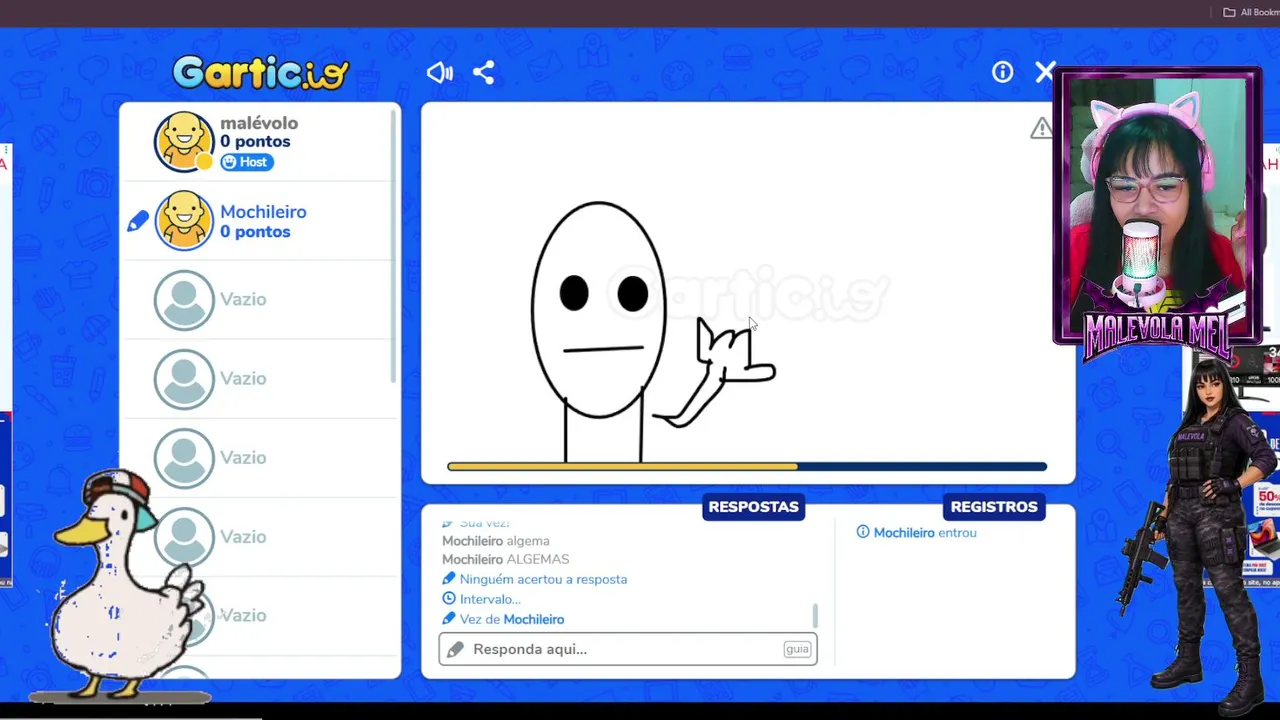Click '0 pontos' under malévolo
Image resolution: width=1280 pixels, height=720 pixels.
tap(255, 142)
